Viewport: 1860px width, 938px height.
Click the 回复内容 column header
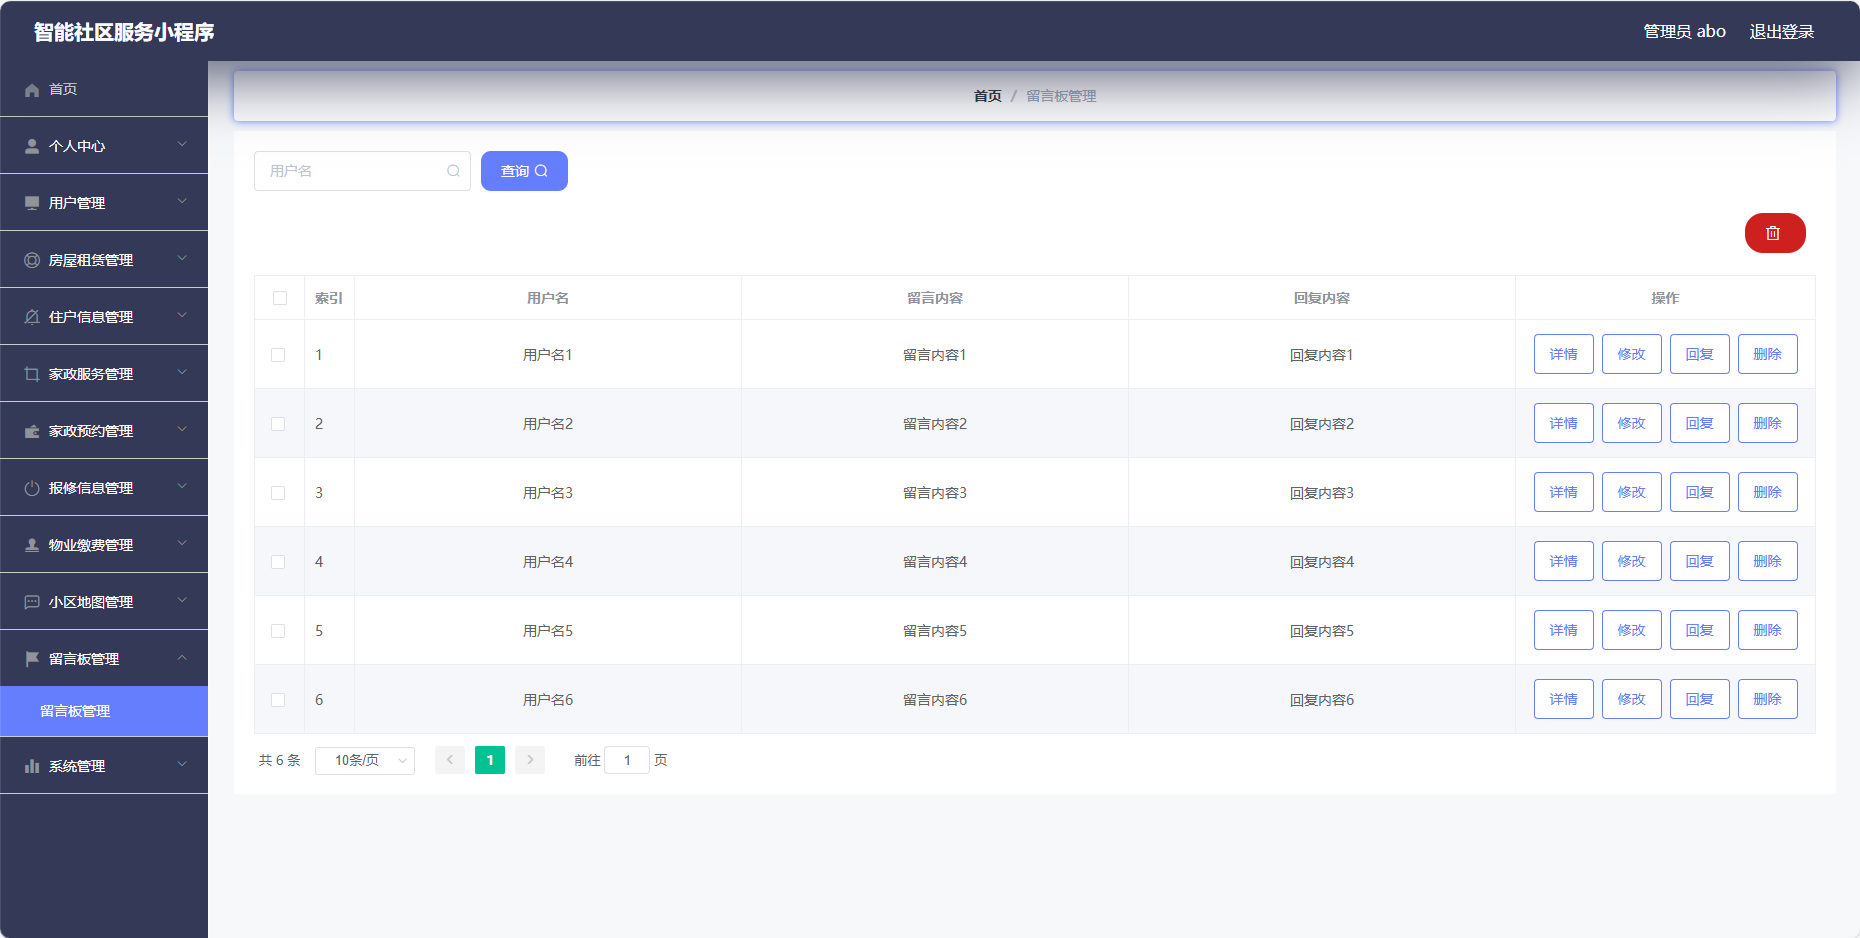(x=1322, y=298)
